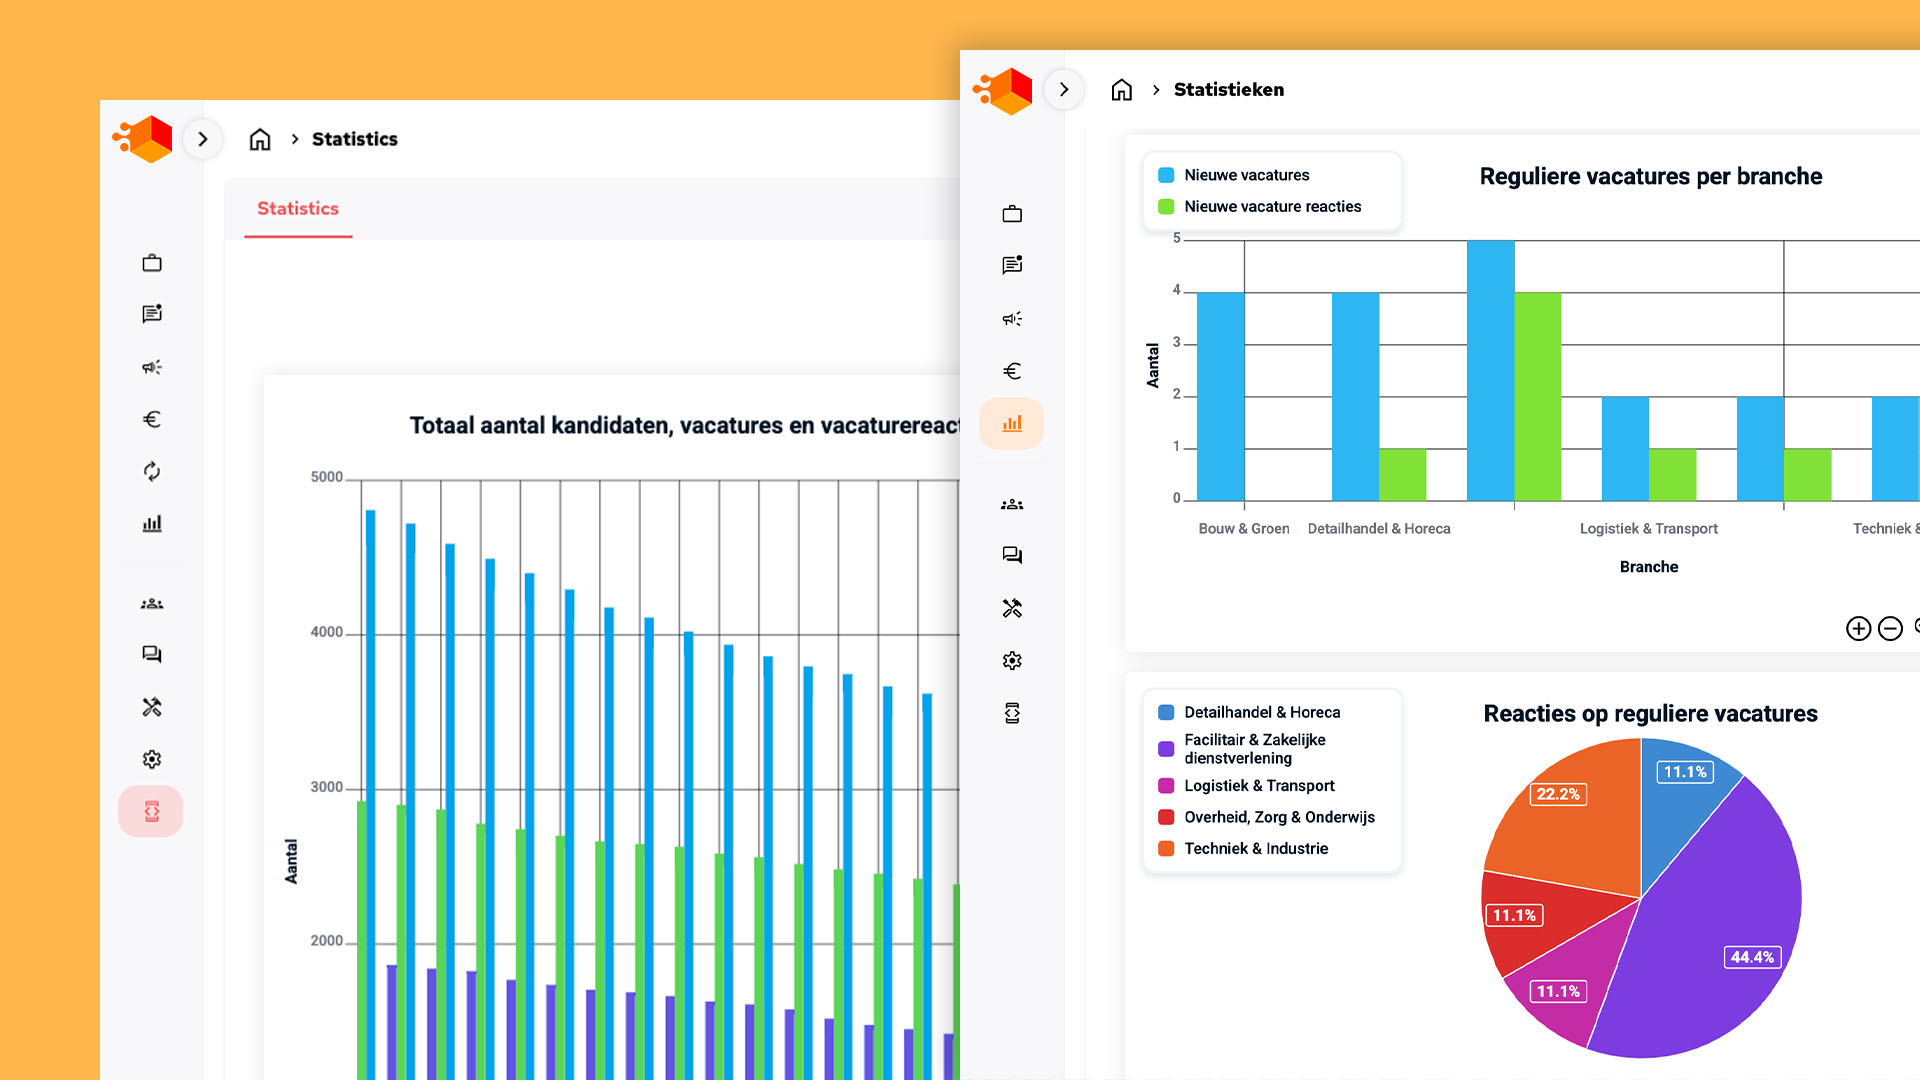The height and width of the screenshot is (1080, 1920).
Task: Open the settings gear in the left sidebar
Action: tap(152, 759)
